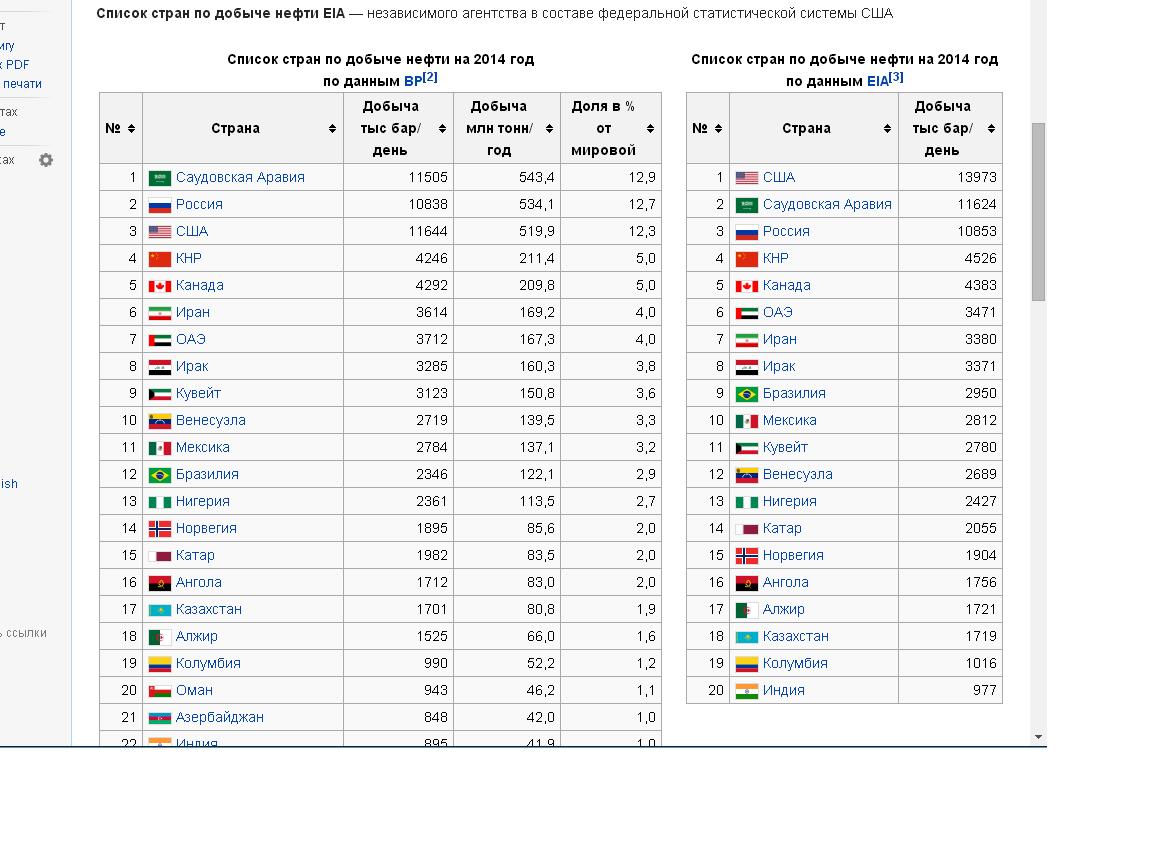The height and width of the screenshot is (864, 1152).
Task: Click the Norway flag icon in BP table
Action: 159,528
